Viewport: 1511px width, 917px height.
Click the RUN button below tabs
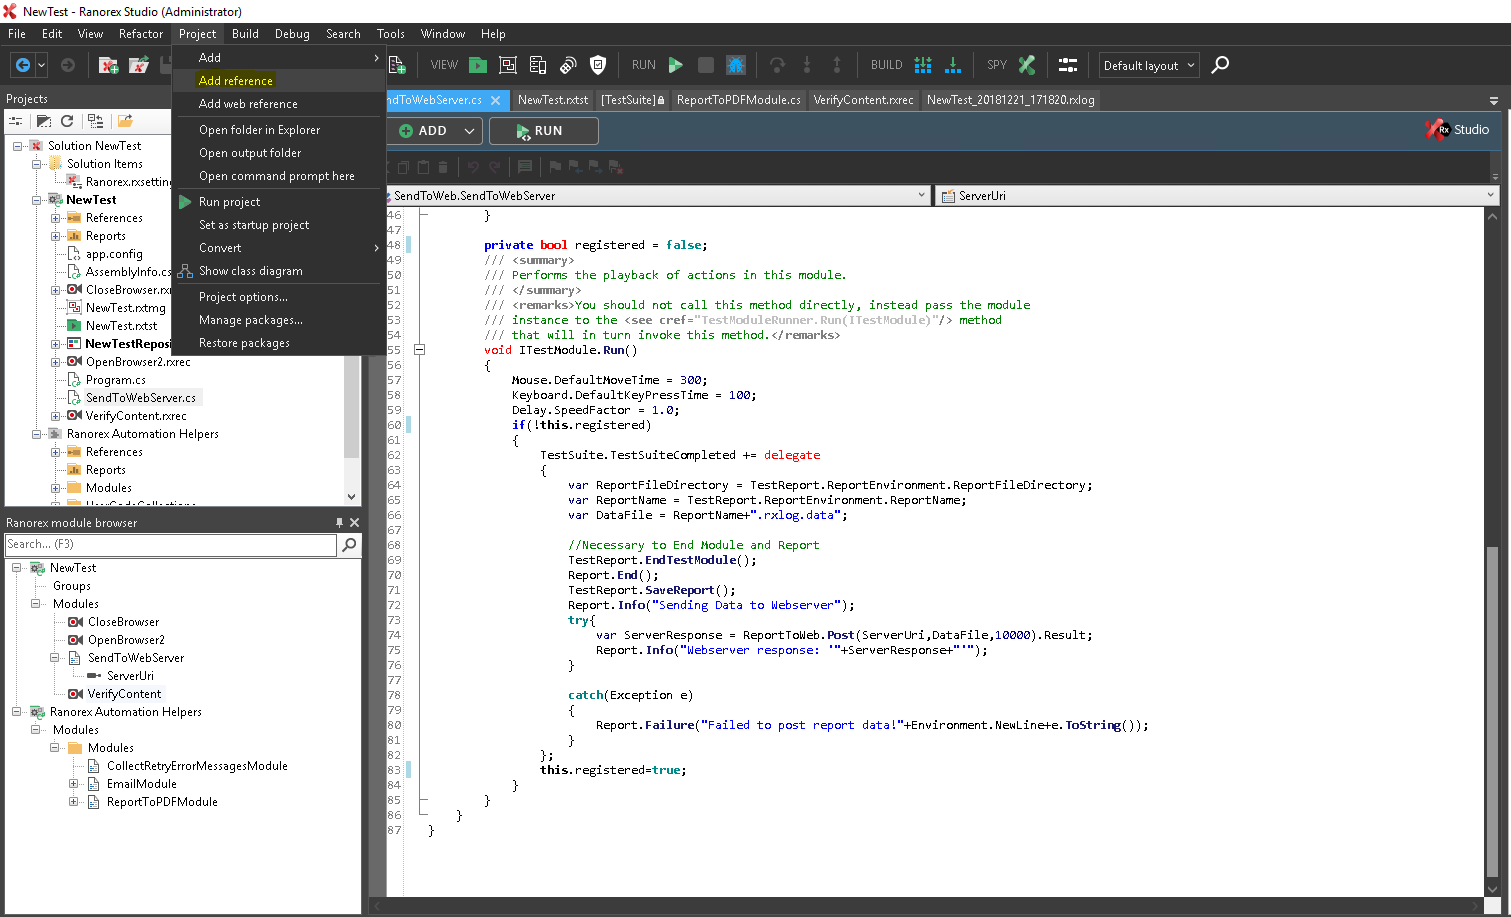[544, 131]
